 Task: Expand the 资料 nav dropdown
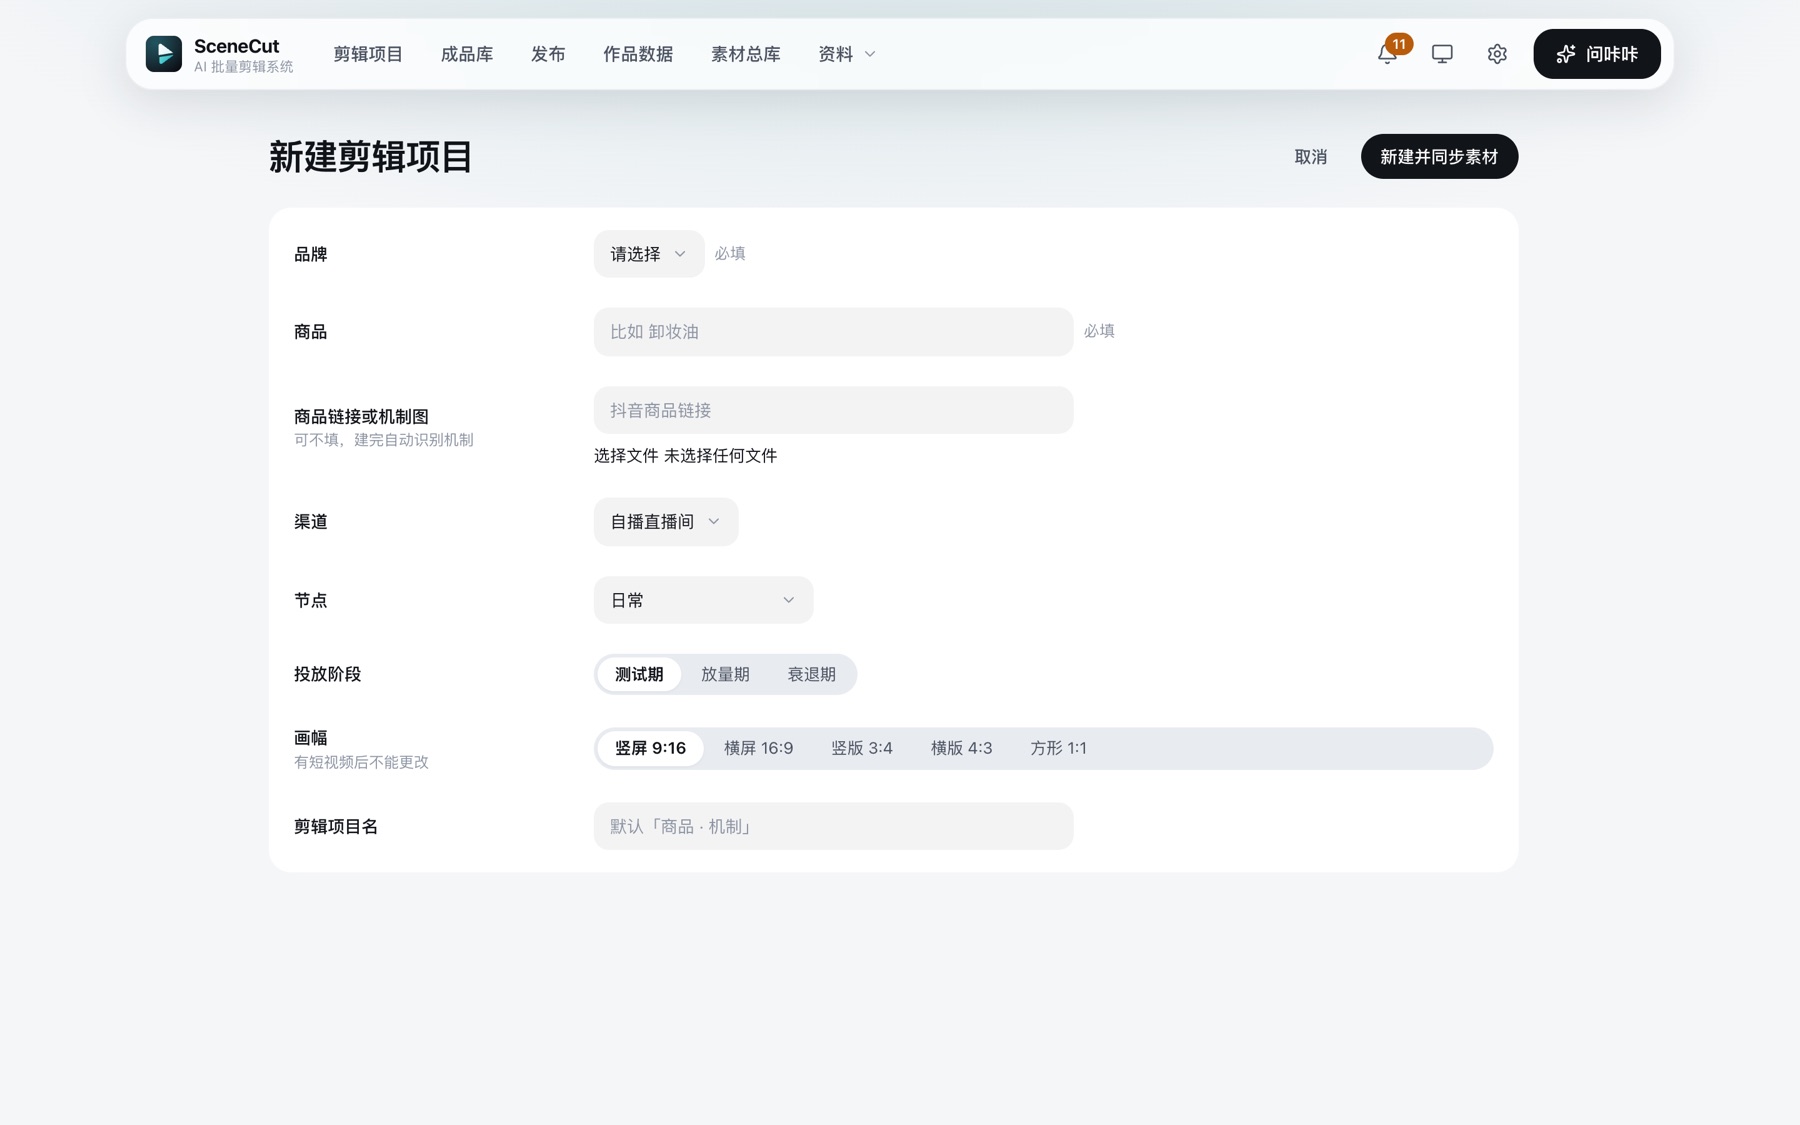tap(847, 54)
